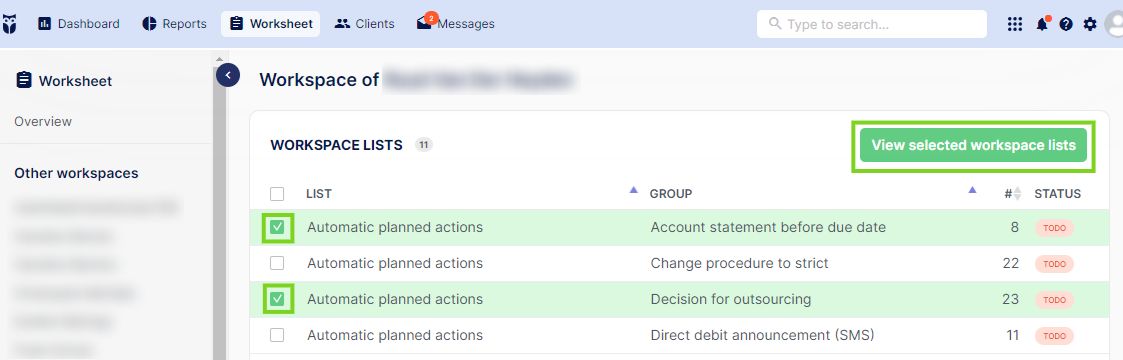The image size is (1123, 360).
Task: Collapse the sidebar with the chevron button
Action: pyautogui.click(x=228, y=74)
